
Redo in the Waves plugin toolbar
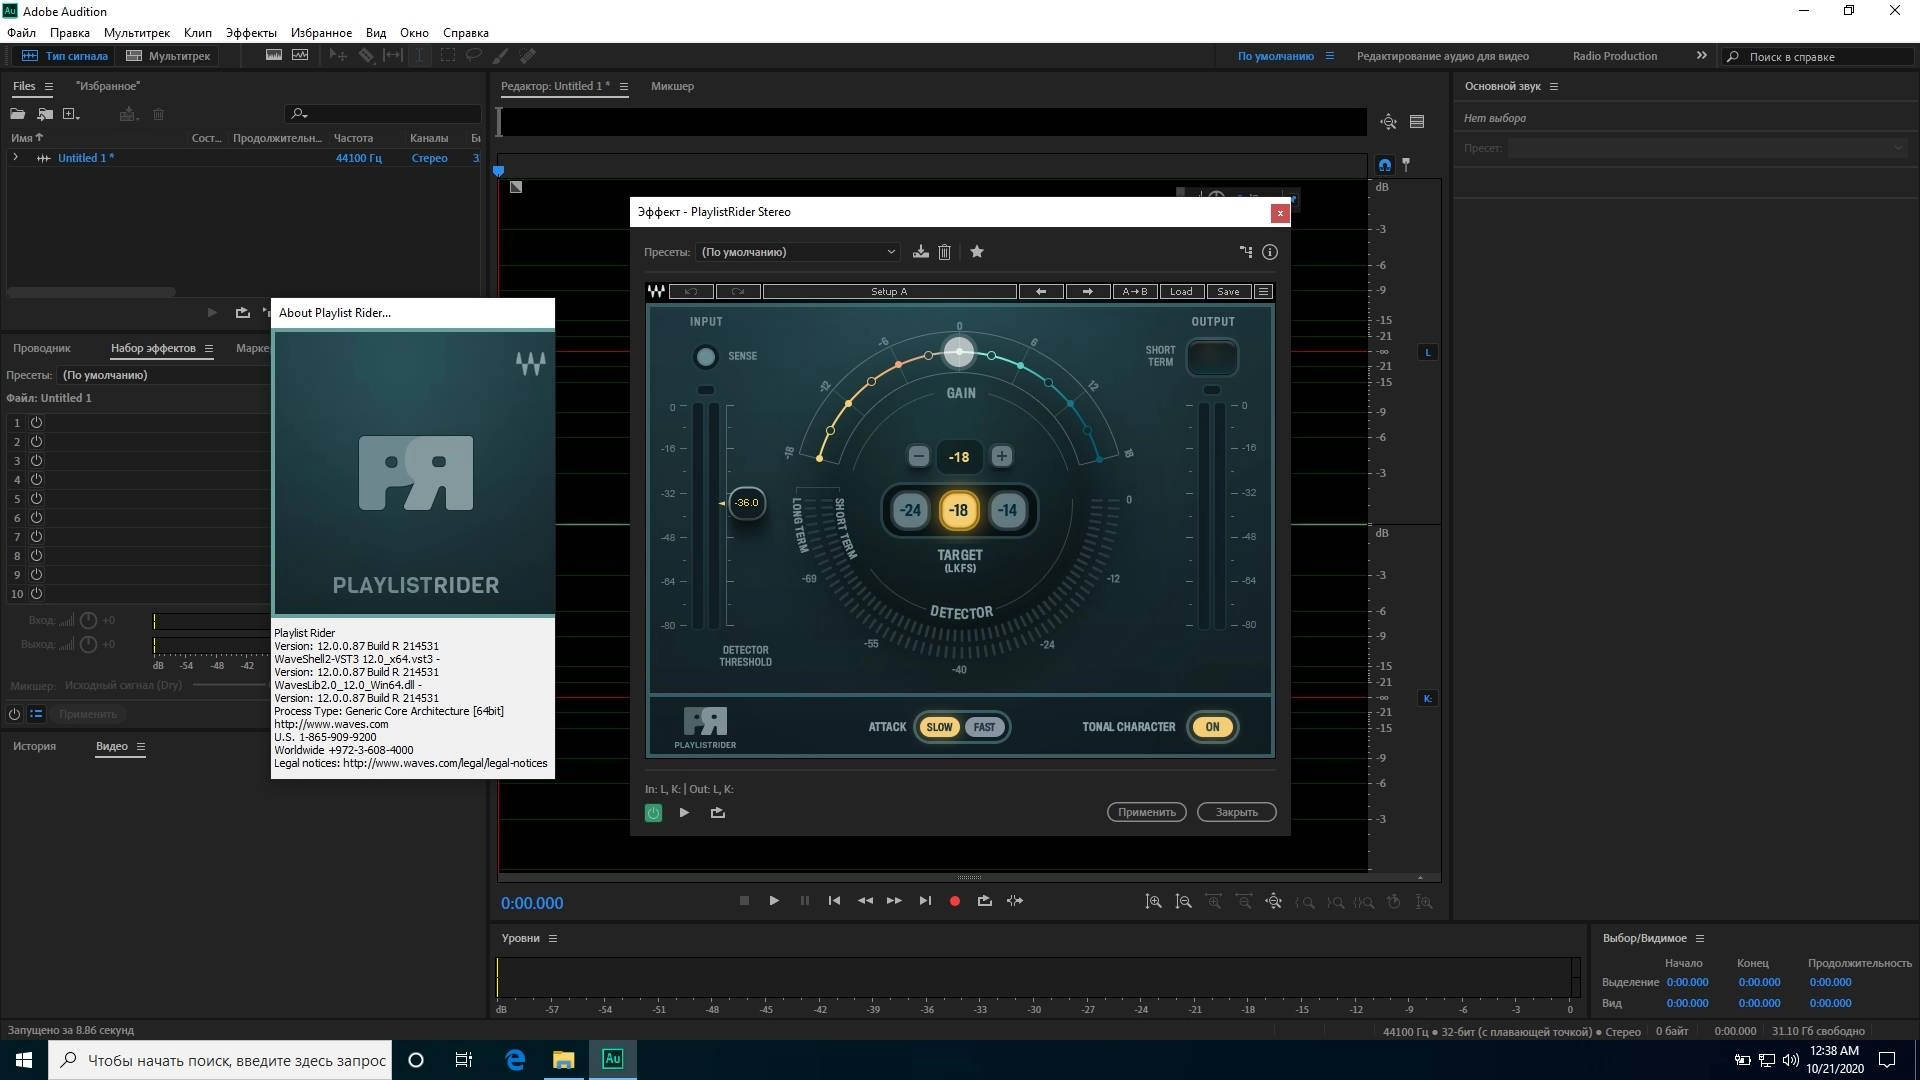tap(738, 291)
